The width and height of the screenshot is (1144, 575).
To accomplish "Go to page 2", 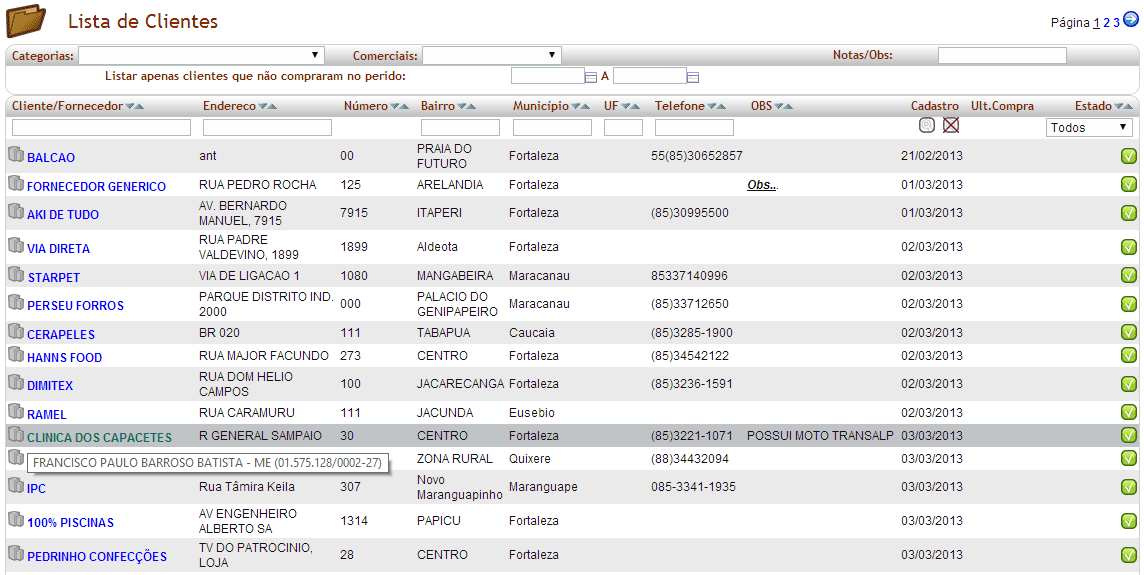I will (x=1107, y=23).
